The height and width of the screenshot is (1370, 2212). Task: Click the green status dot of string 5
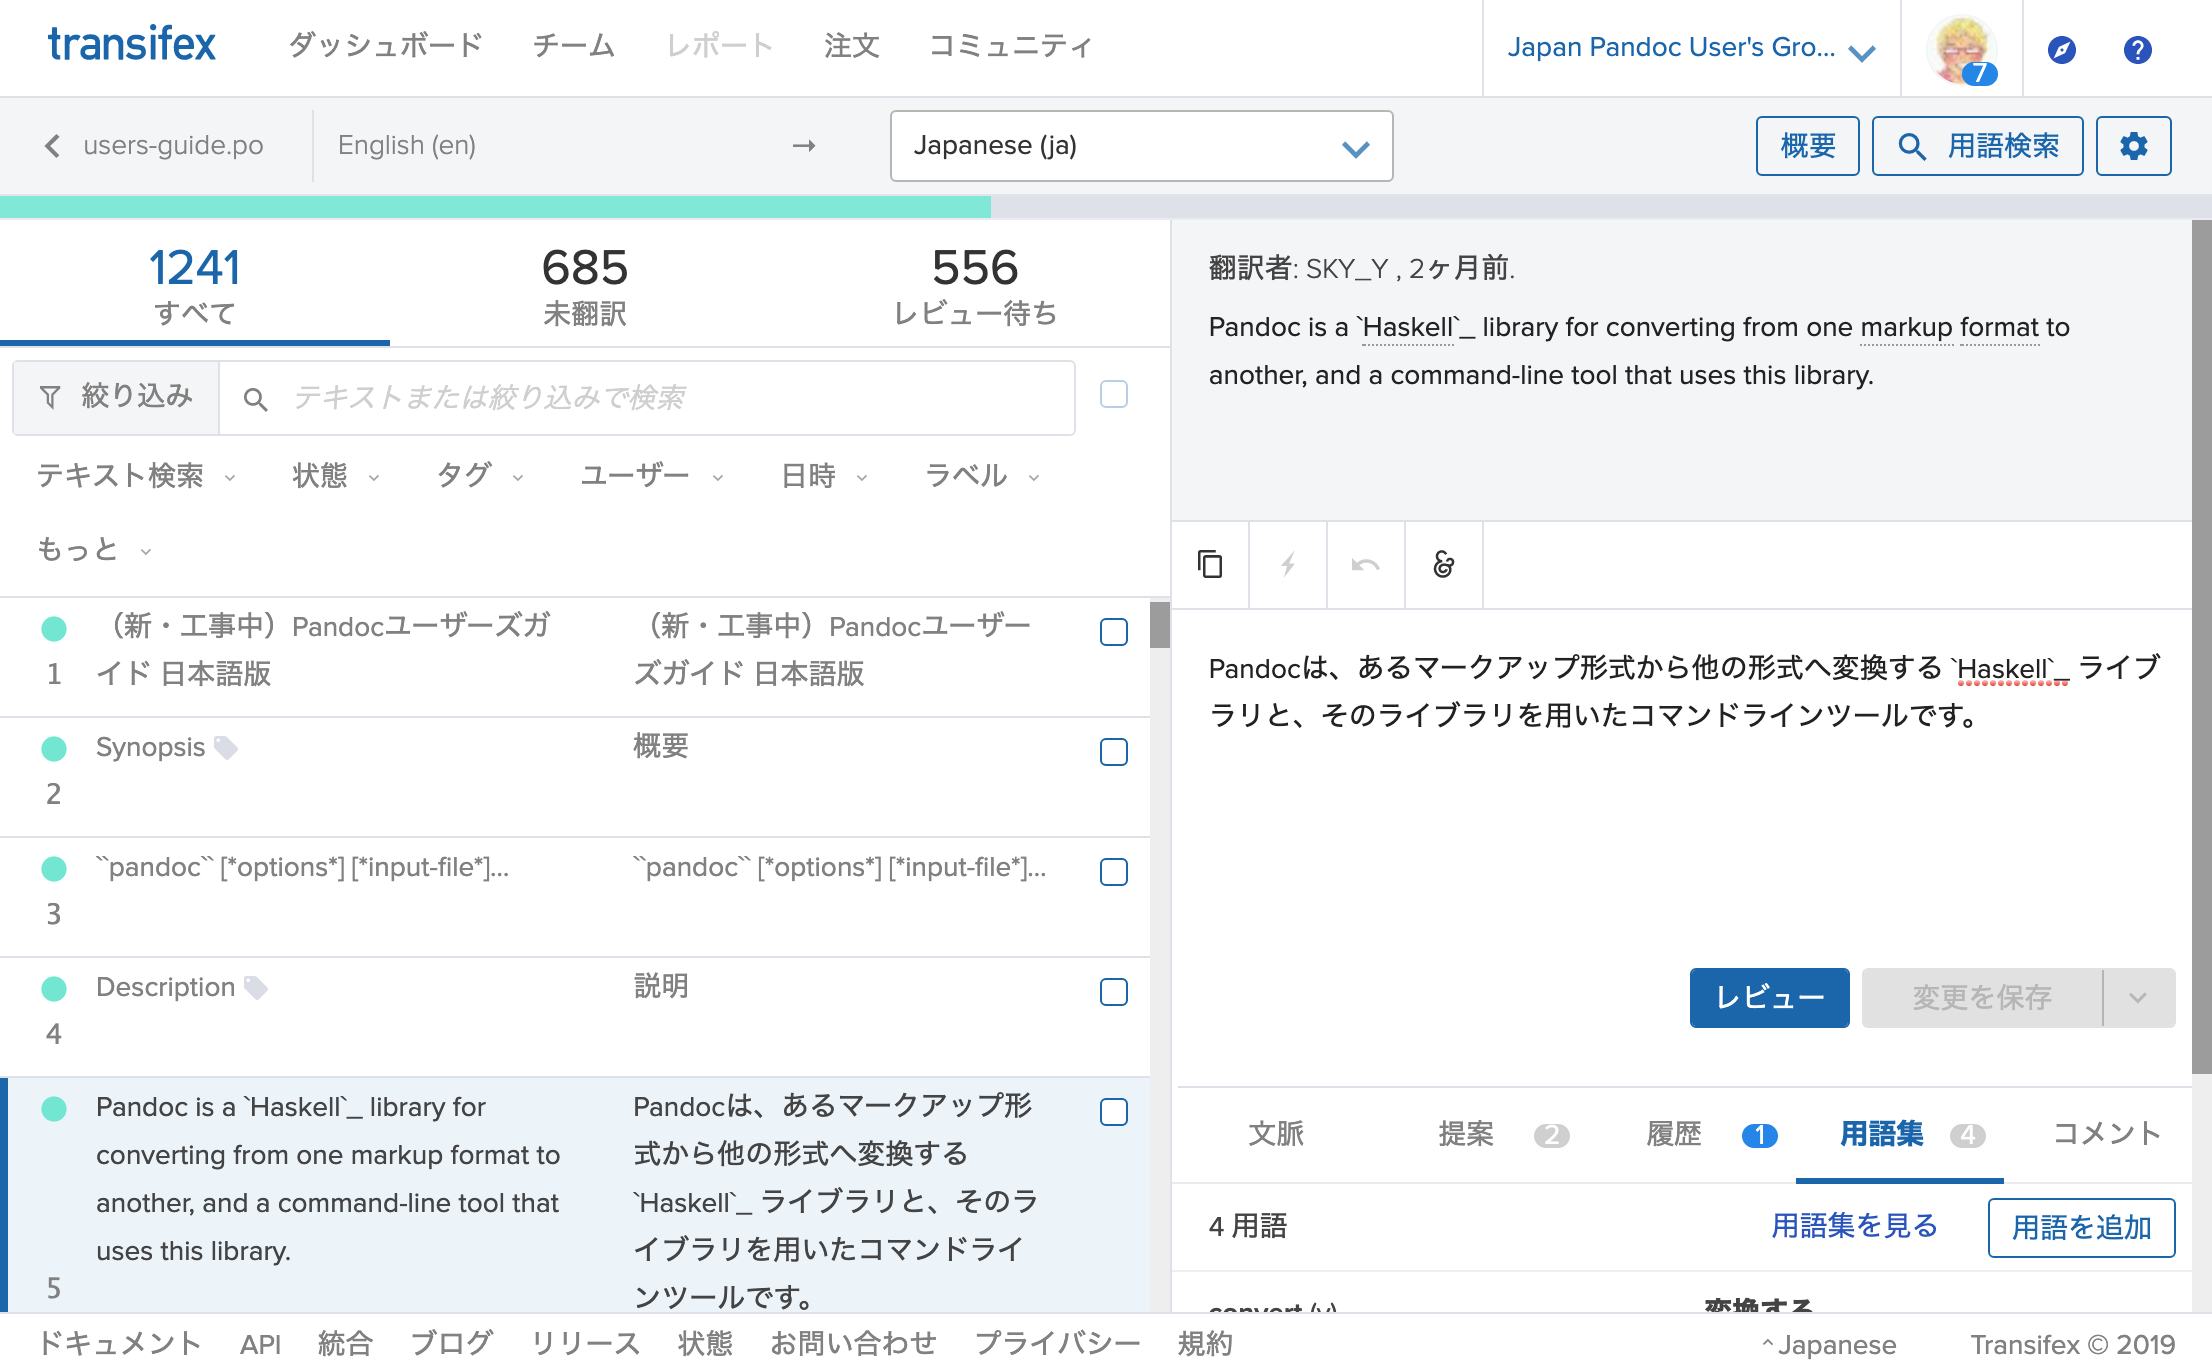(x=54, y=1108)
